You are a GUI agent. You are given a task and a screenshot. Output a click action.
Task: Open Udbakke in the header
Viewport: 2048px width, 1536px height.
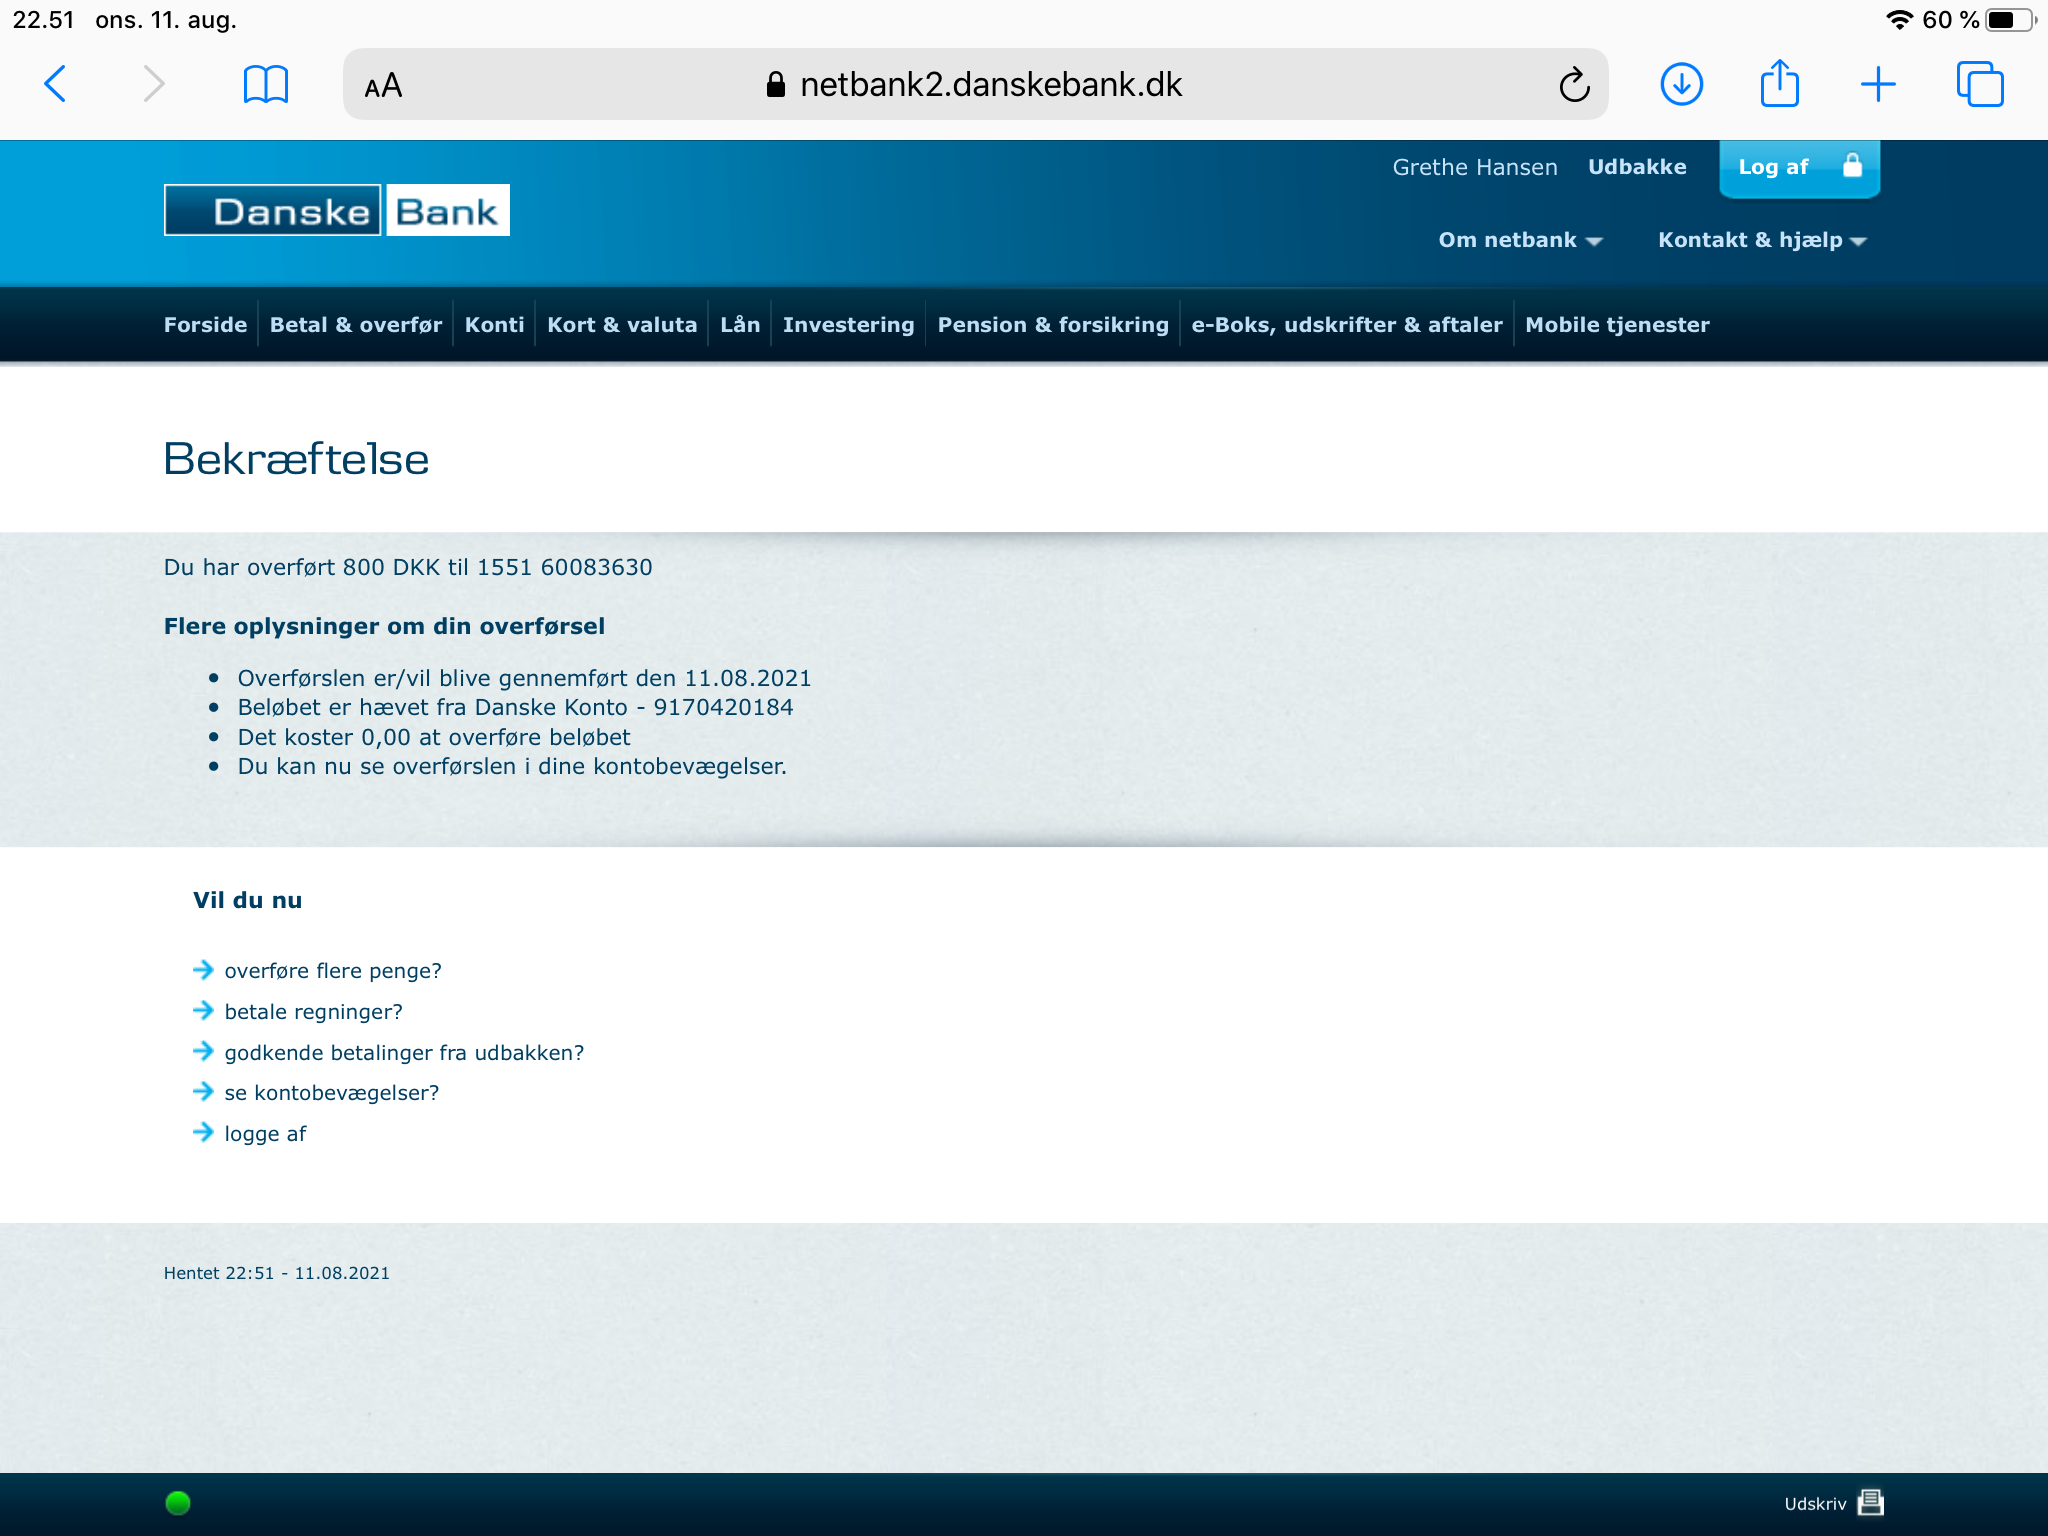click(x=1637, y=167)
